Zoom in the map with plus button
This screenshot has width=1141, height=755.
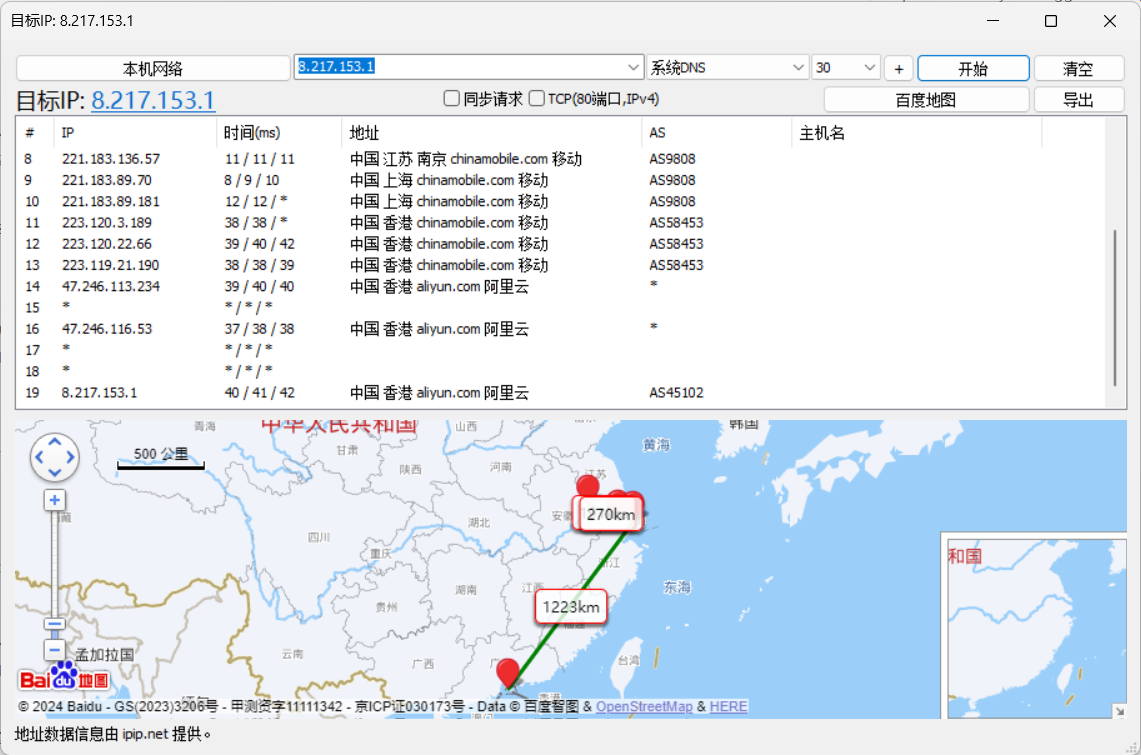coord(55,500)
